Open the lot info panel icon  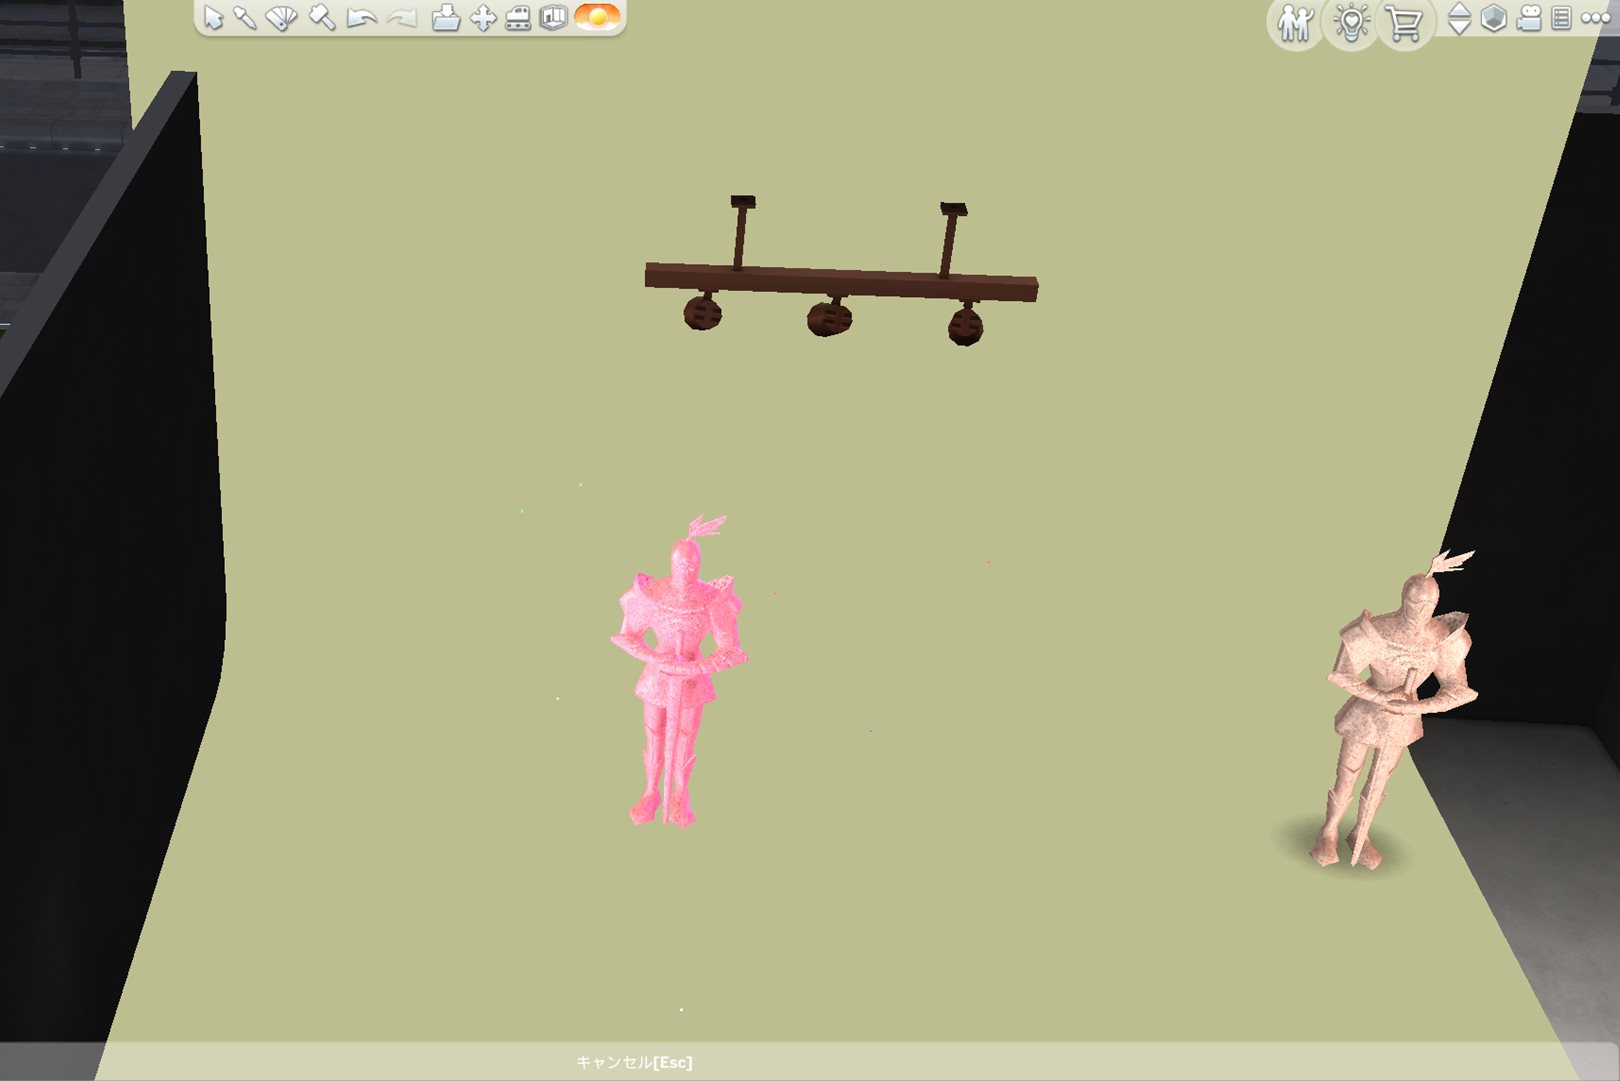click(x=553, y=17)
